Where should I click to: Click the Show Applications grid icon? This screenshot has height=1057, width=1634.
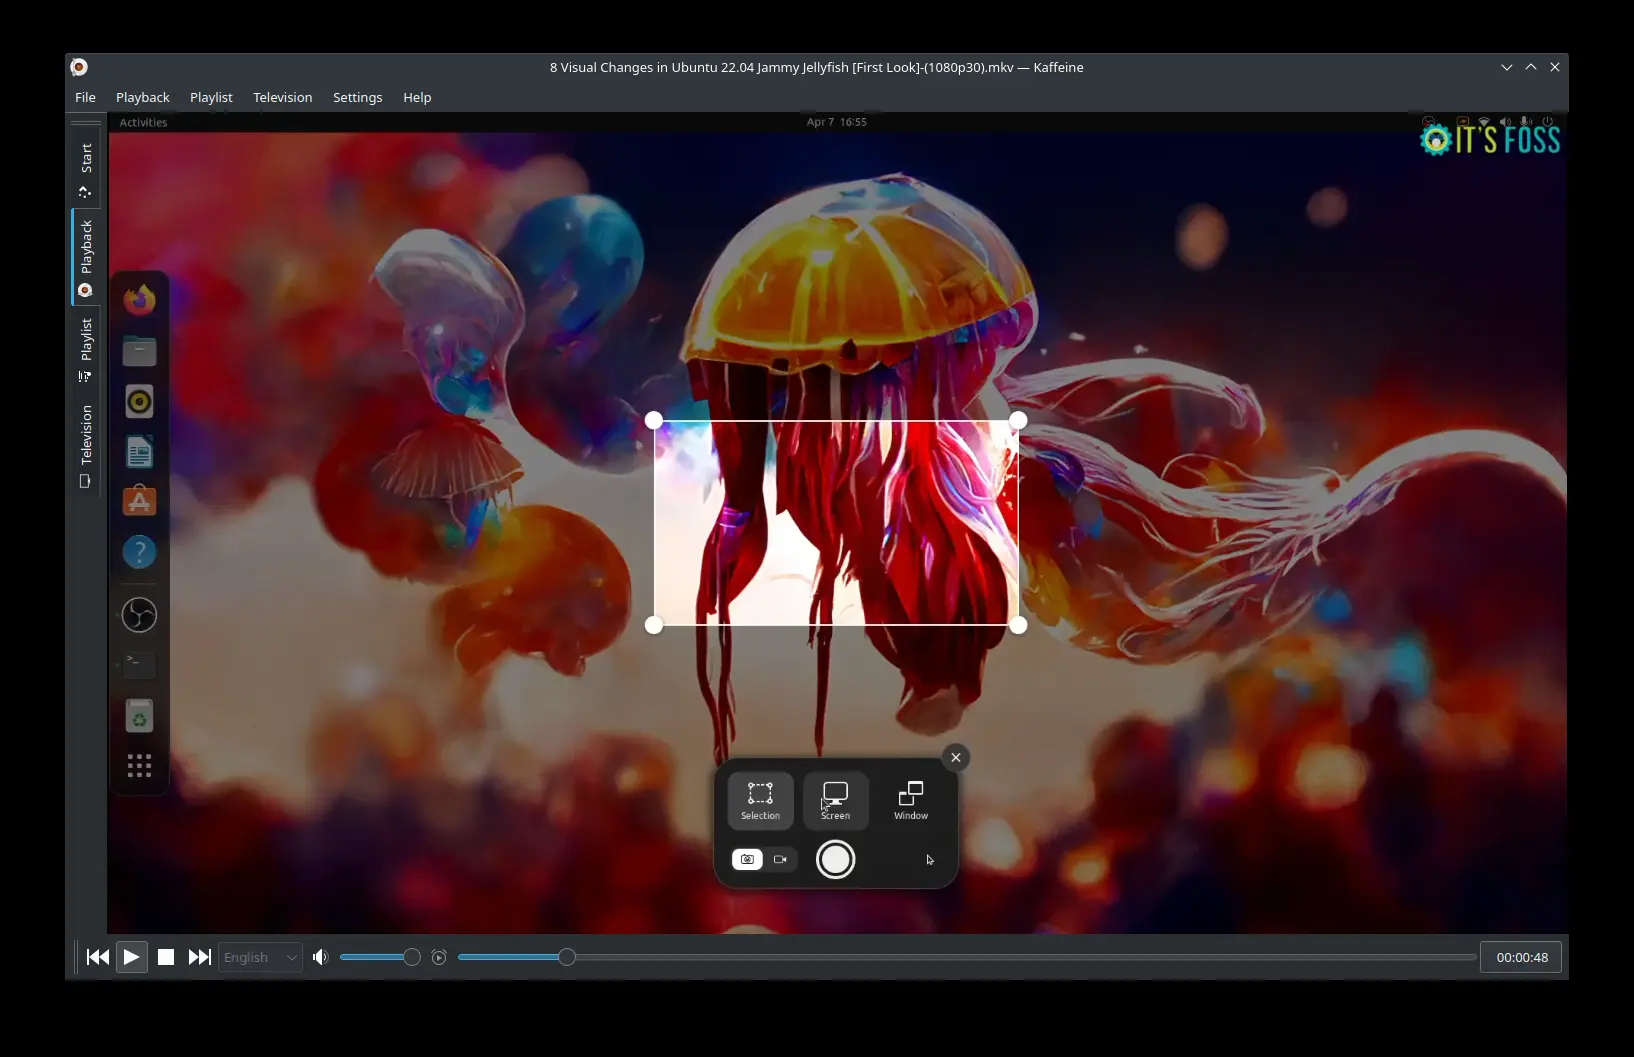click(x=139, y=766)
